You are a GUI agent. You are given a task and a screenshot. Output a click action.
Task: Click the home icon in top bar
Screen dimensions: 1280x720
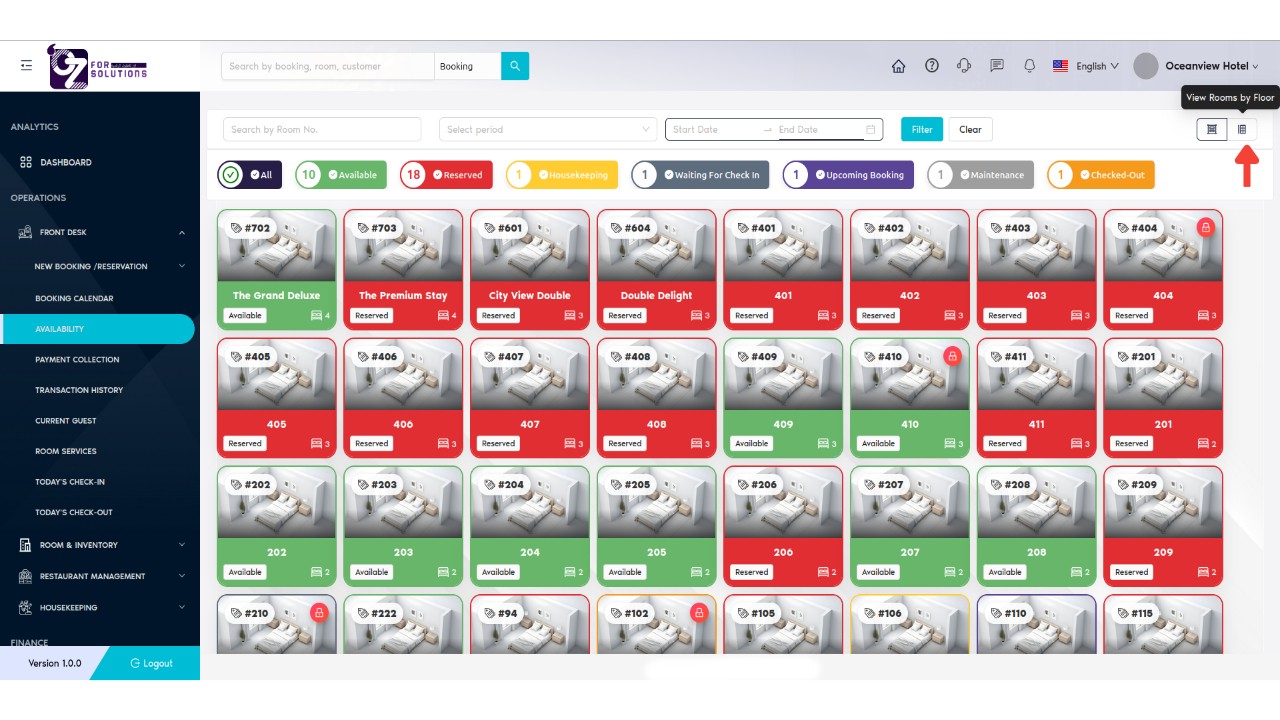898,66
